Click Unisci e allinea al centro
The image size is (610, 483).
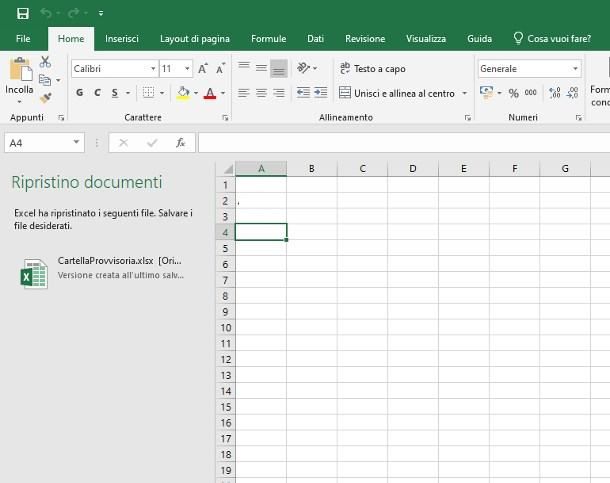pyautogui.click(x=397, y=93)
